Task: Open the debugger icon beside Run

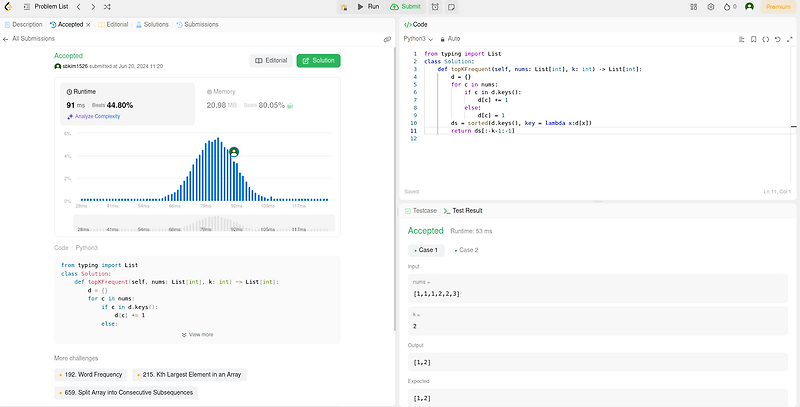Action: 344,7
